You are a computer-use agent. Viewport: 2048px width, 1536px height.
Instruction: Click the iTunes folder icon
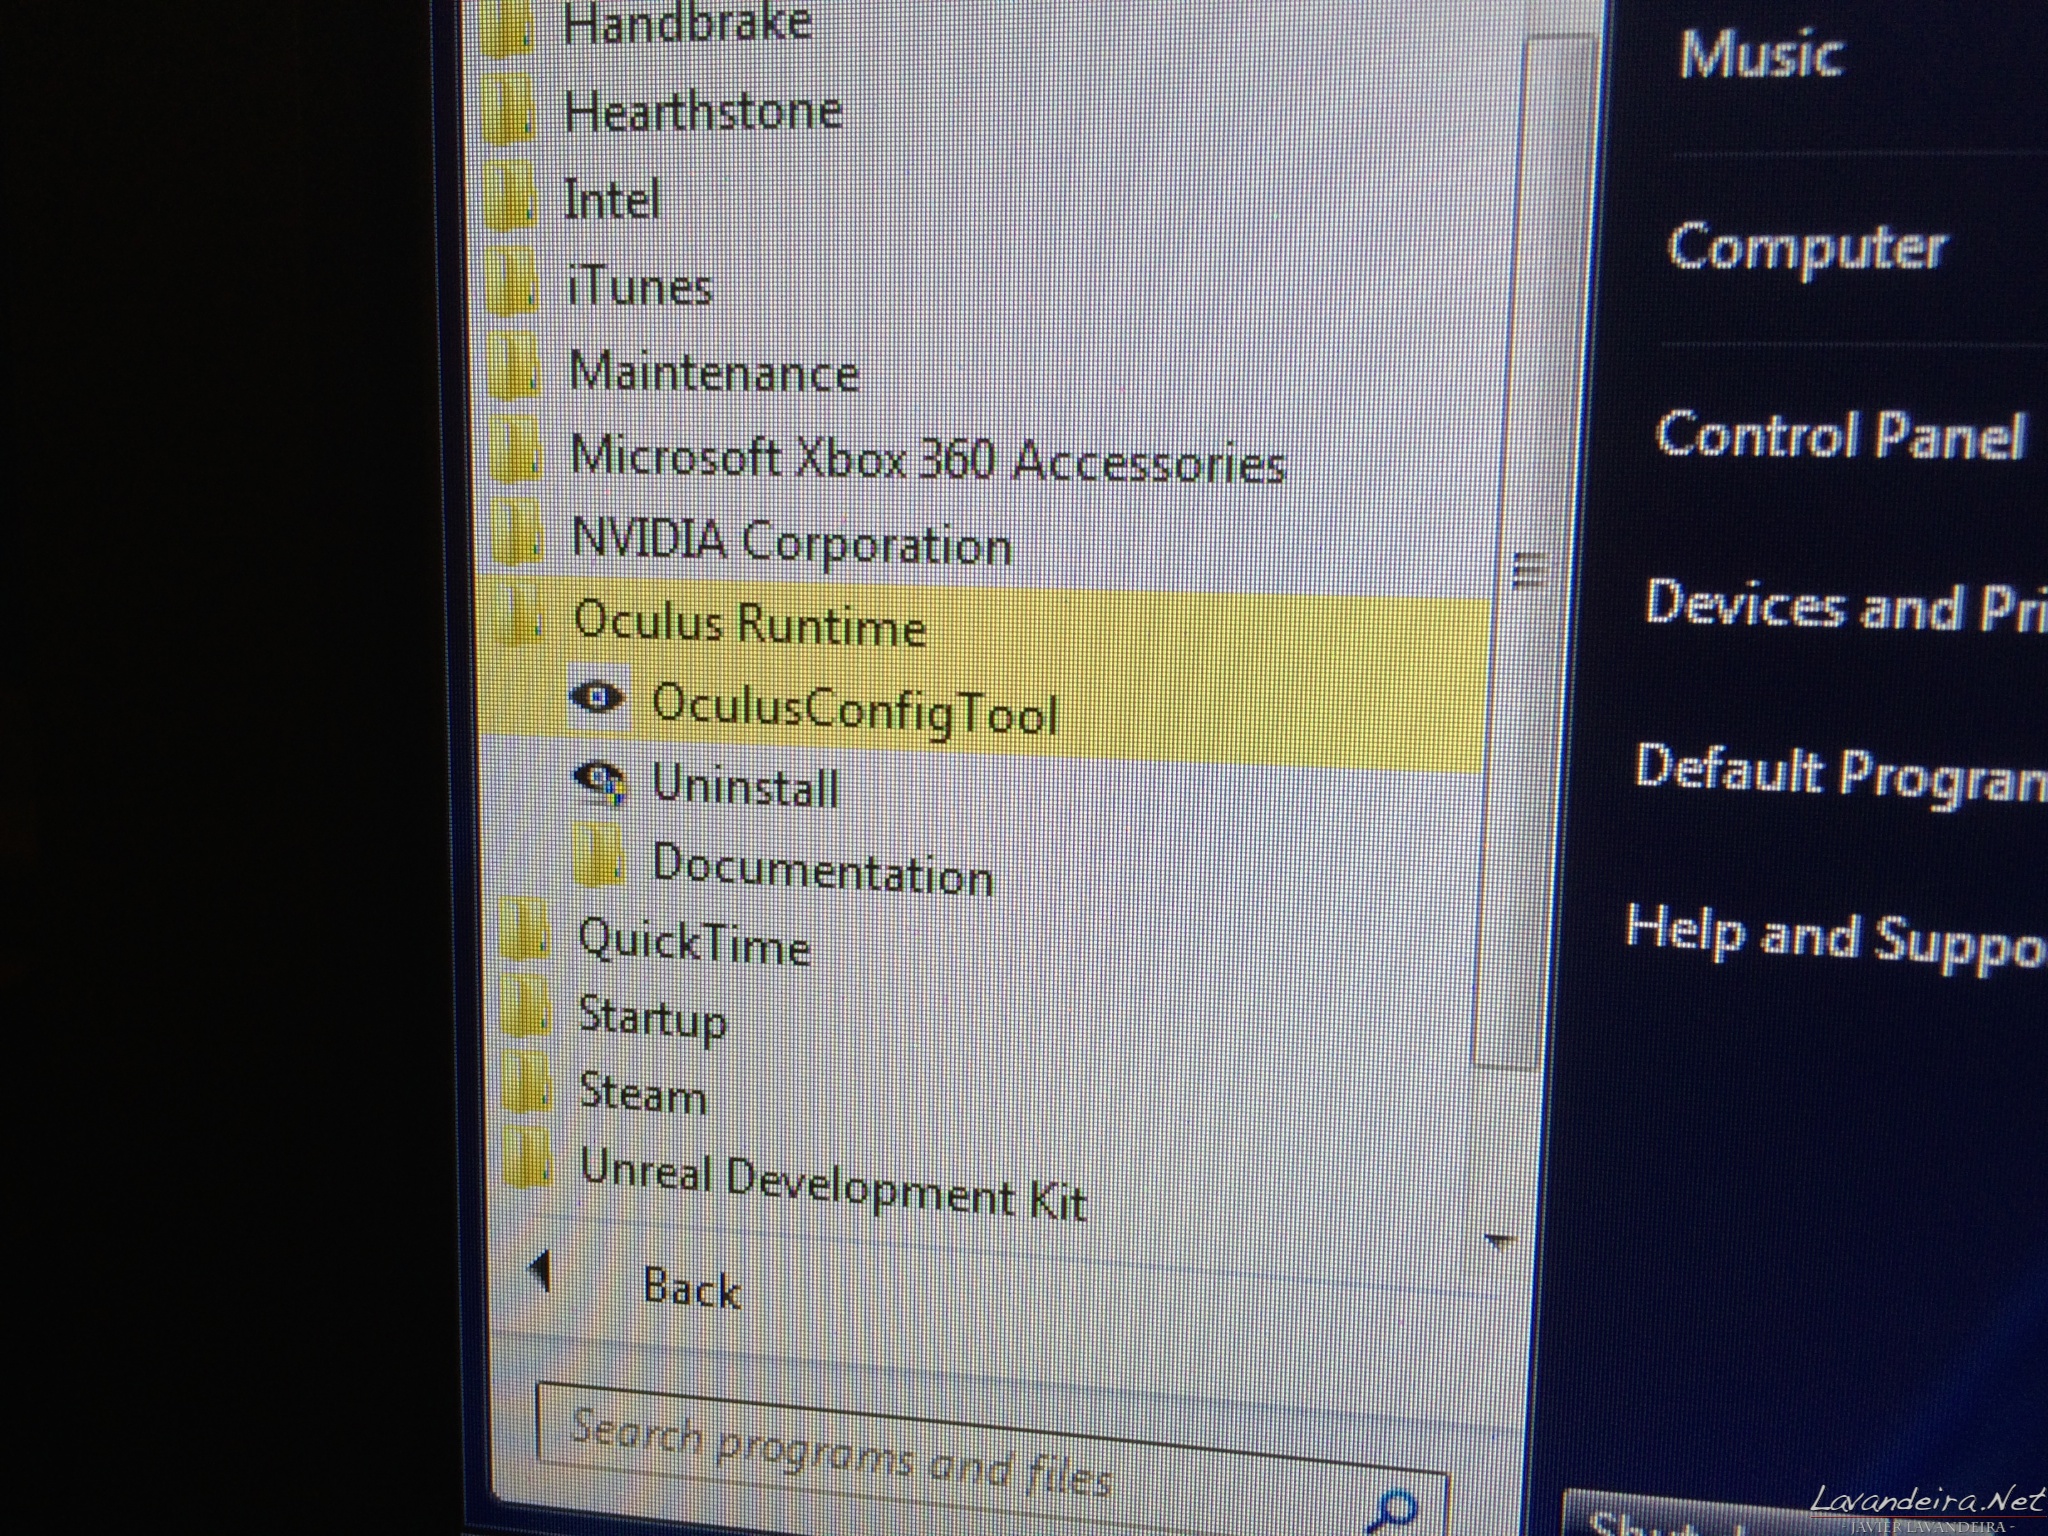click(x=512, y=280)
